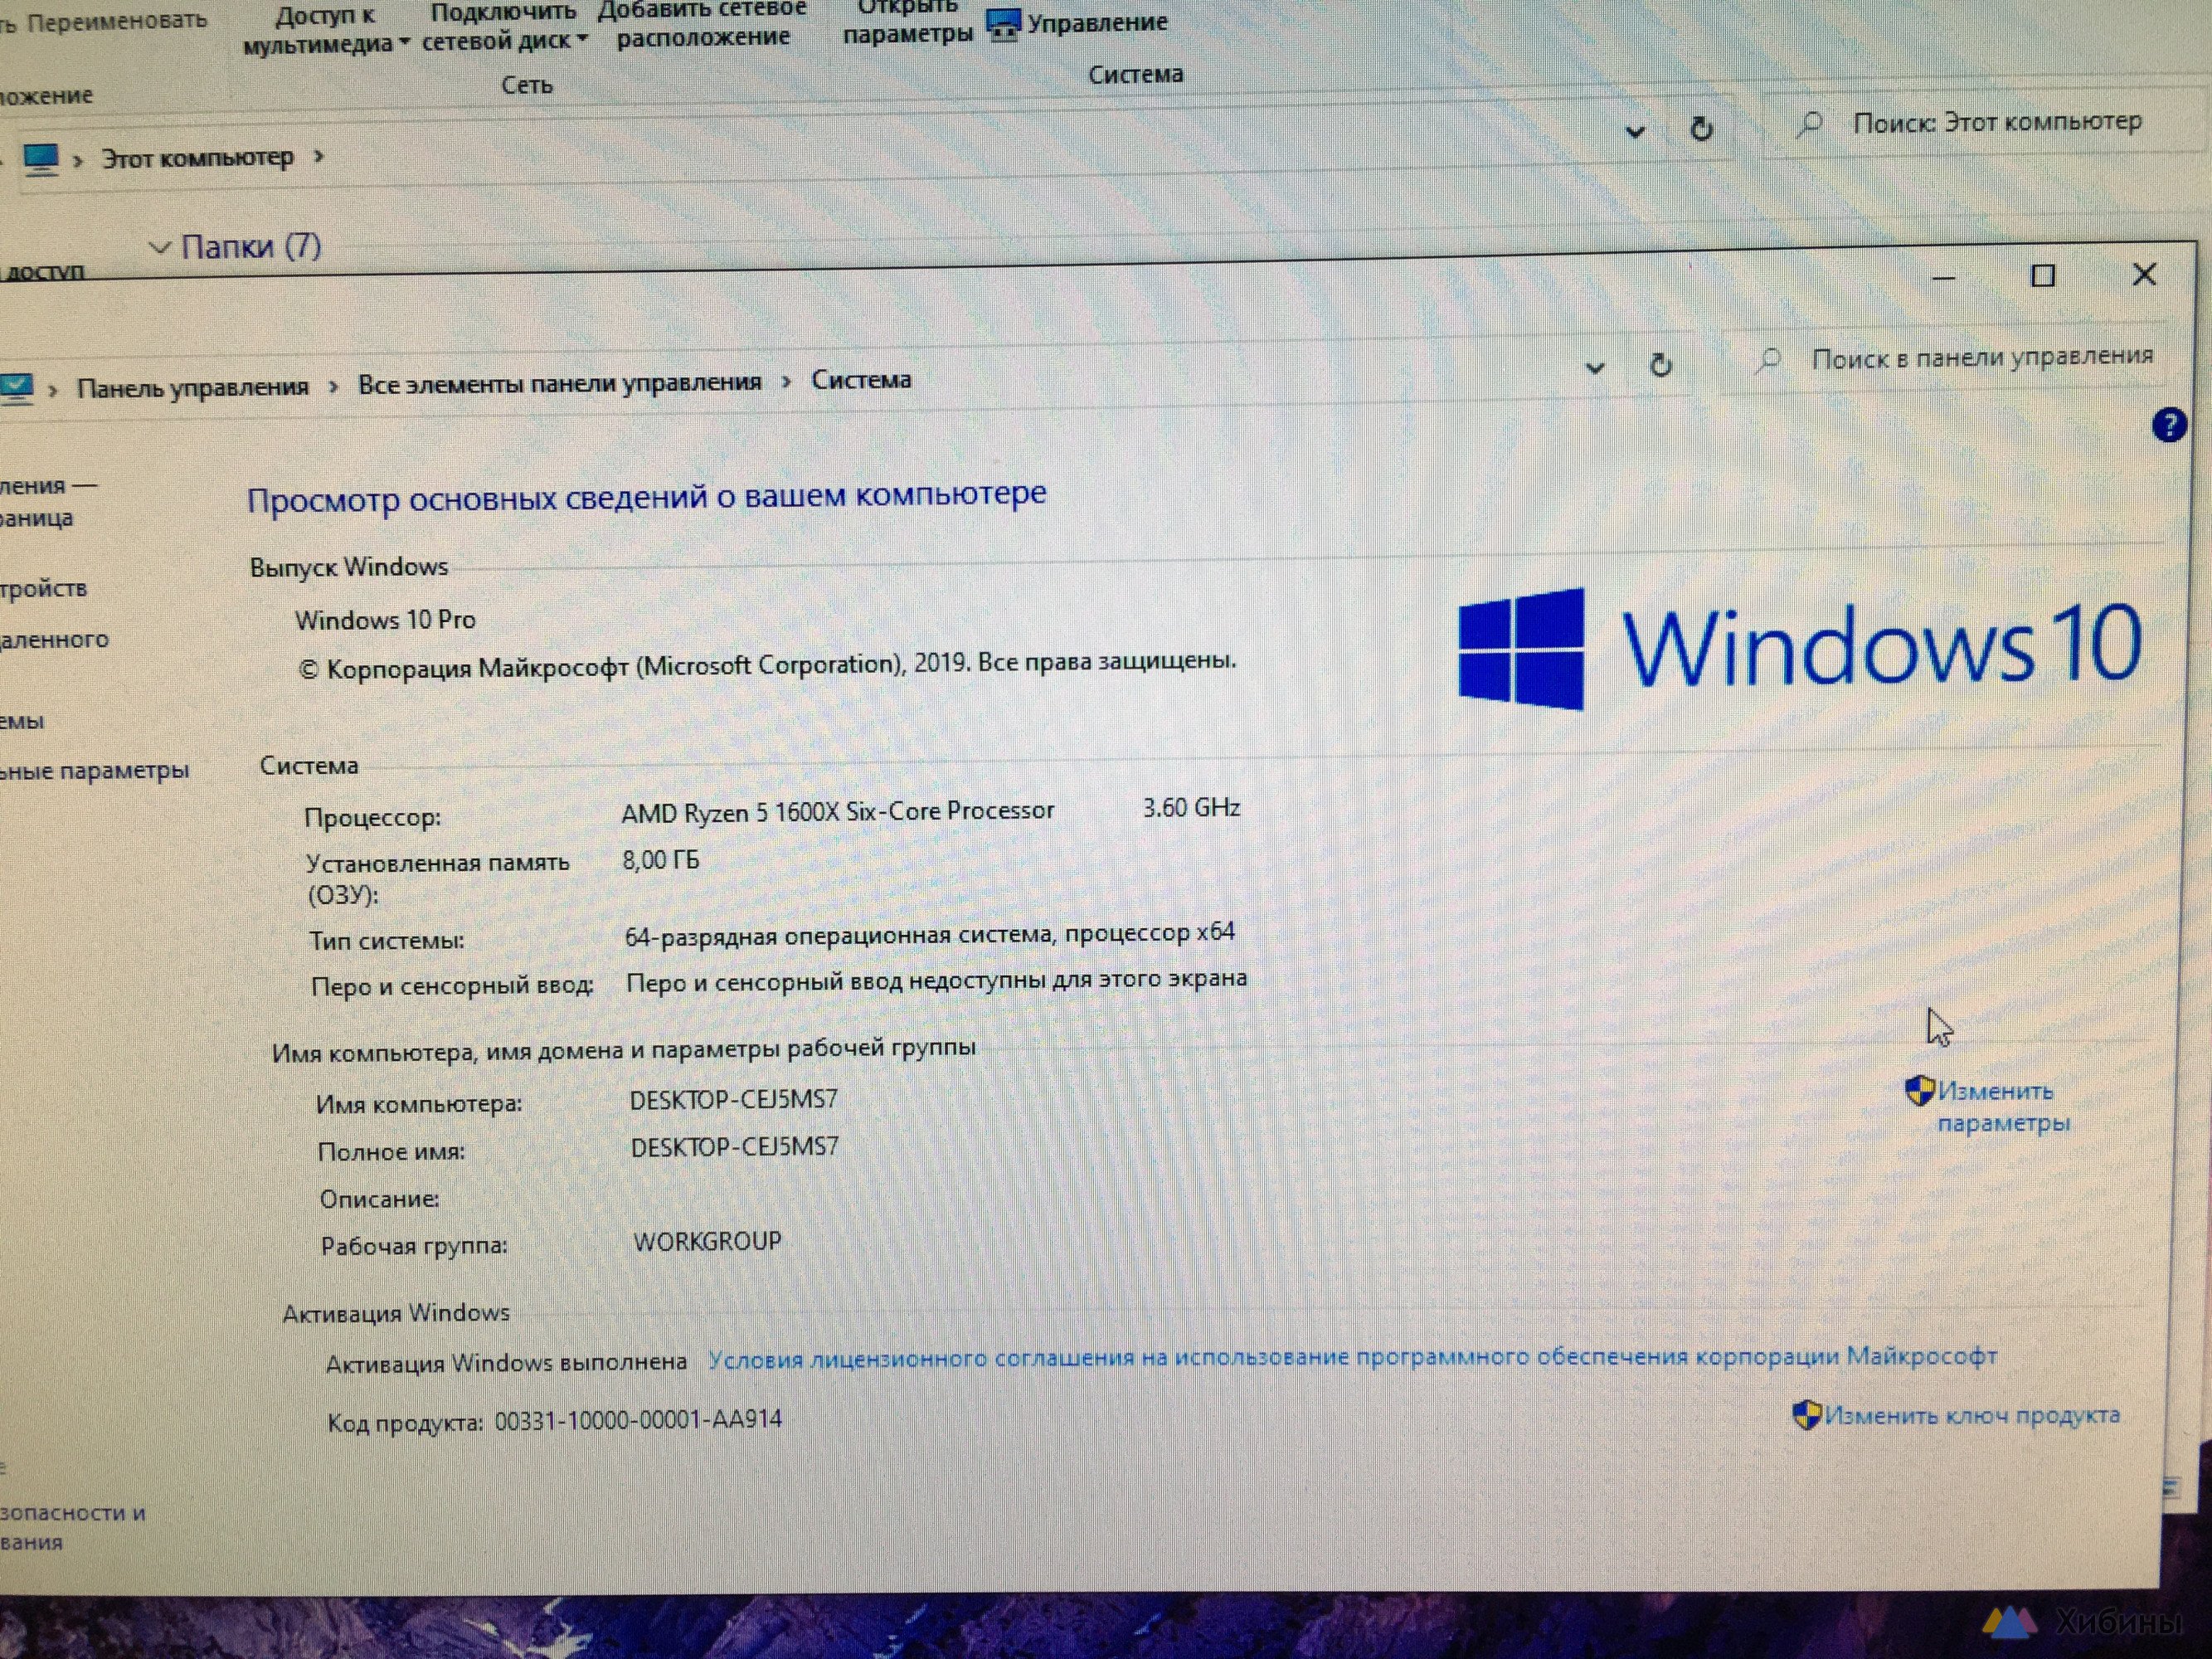Image resolution: width=2212 pixels, height=1659 pixels.
Task: Click the computer icon in System address bar
Action: click(16, 389)
